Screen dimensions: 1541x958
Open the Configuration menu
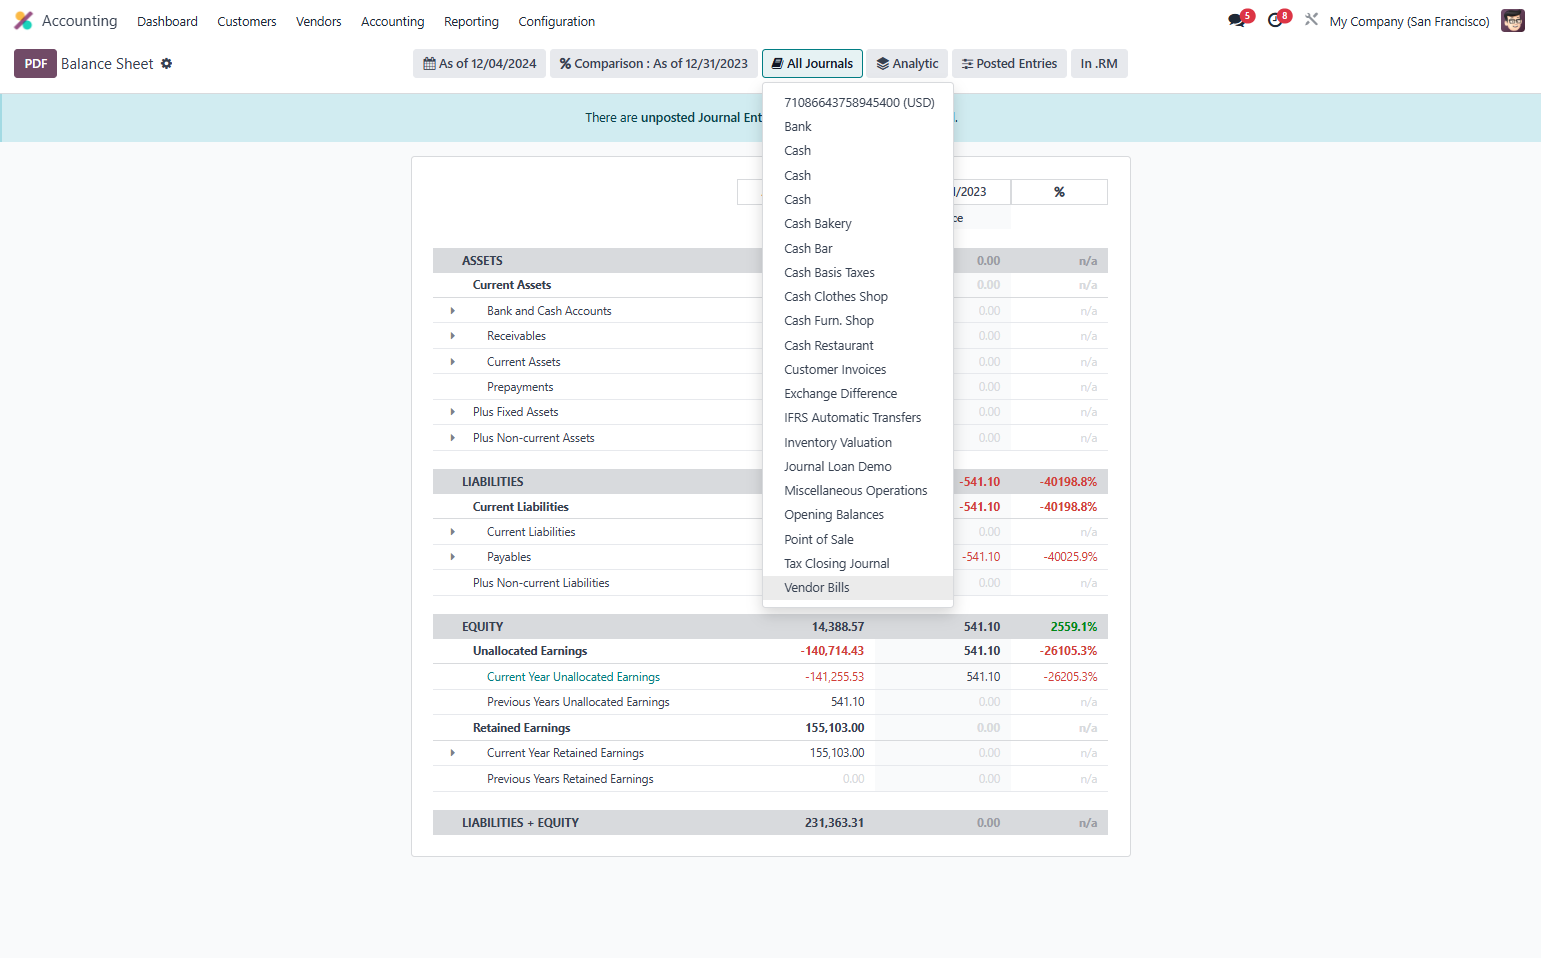pos(556,21)
